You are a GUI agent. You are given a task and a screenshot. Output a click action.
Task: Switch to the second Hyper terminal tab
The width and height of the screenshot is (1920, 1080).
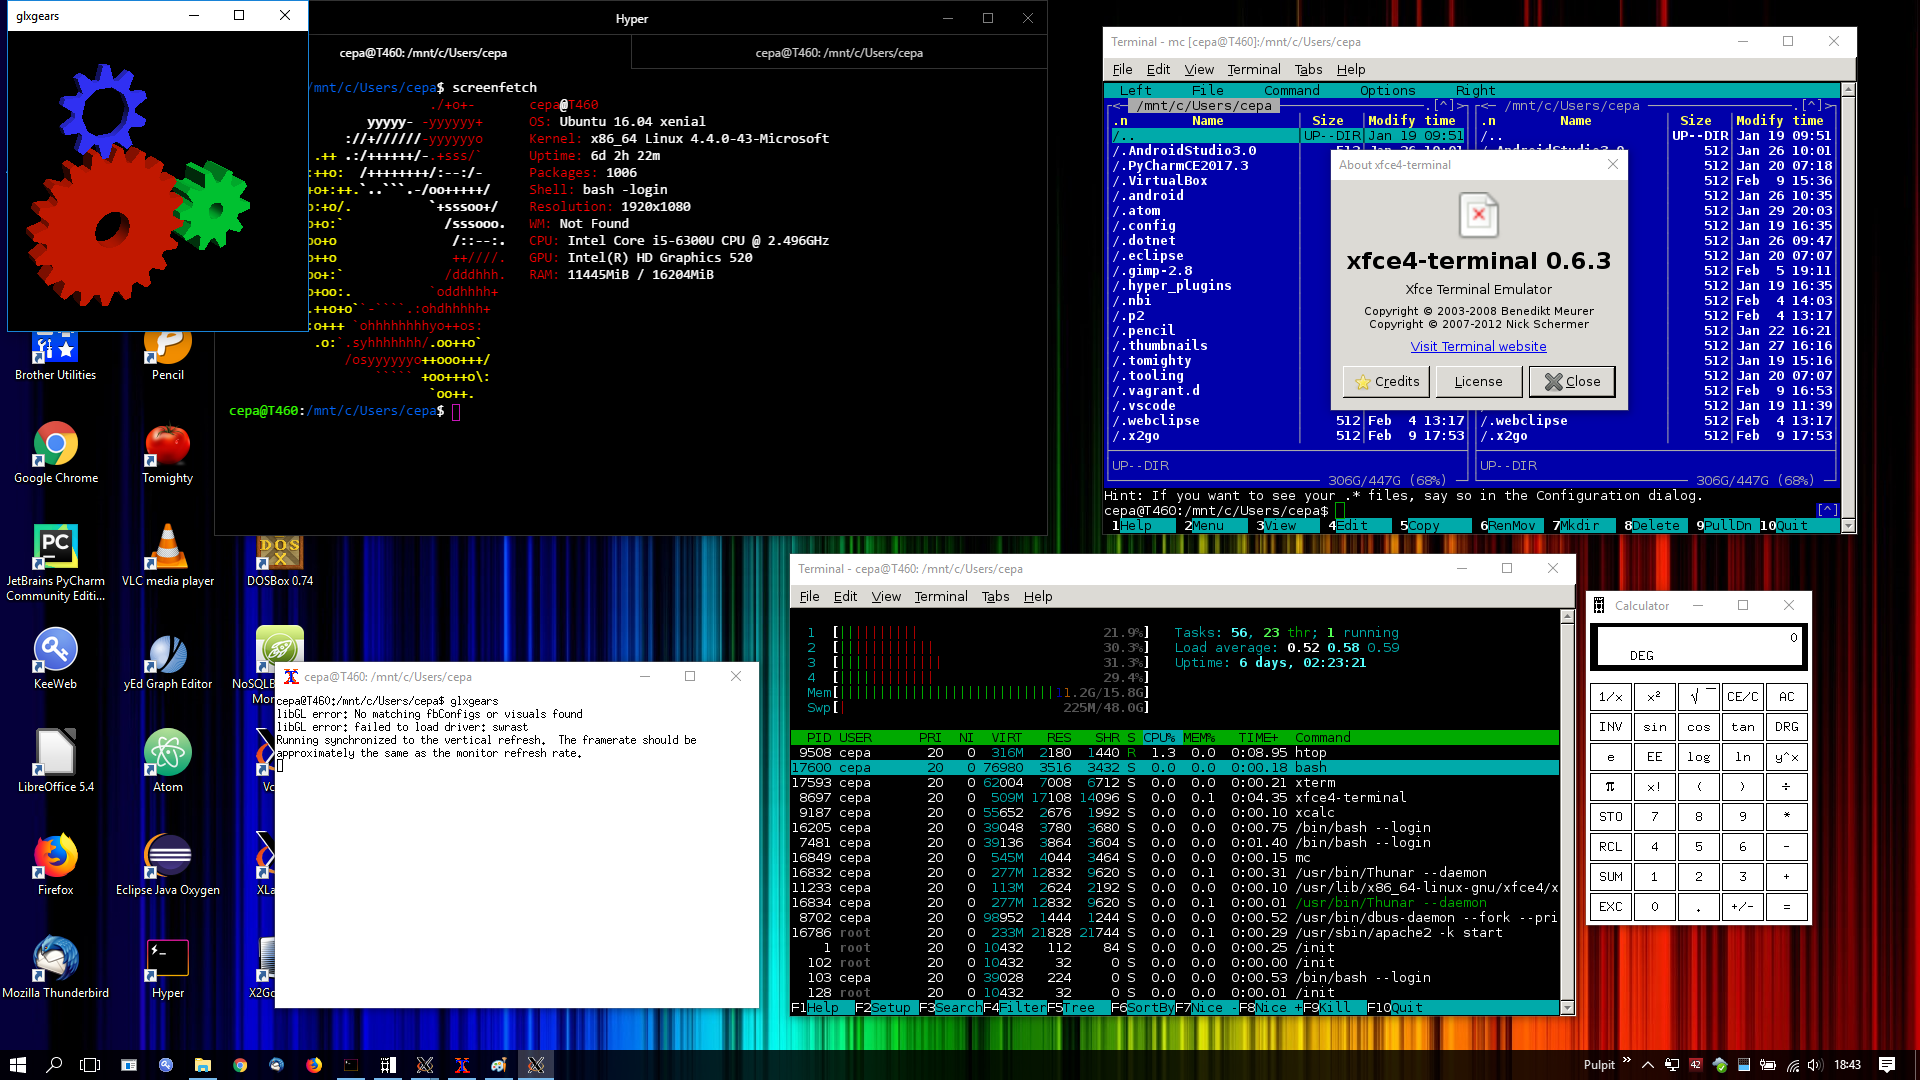838,52
